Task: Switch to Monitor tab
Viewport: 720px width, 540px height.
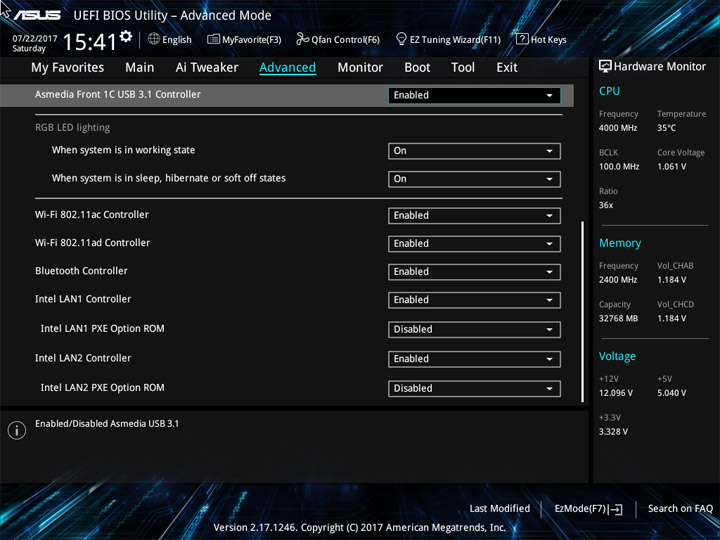Action: coord(360,68)
